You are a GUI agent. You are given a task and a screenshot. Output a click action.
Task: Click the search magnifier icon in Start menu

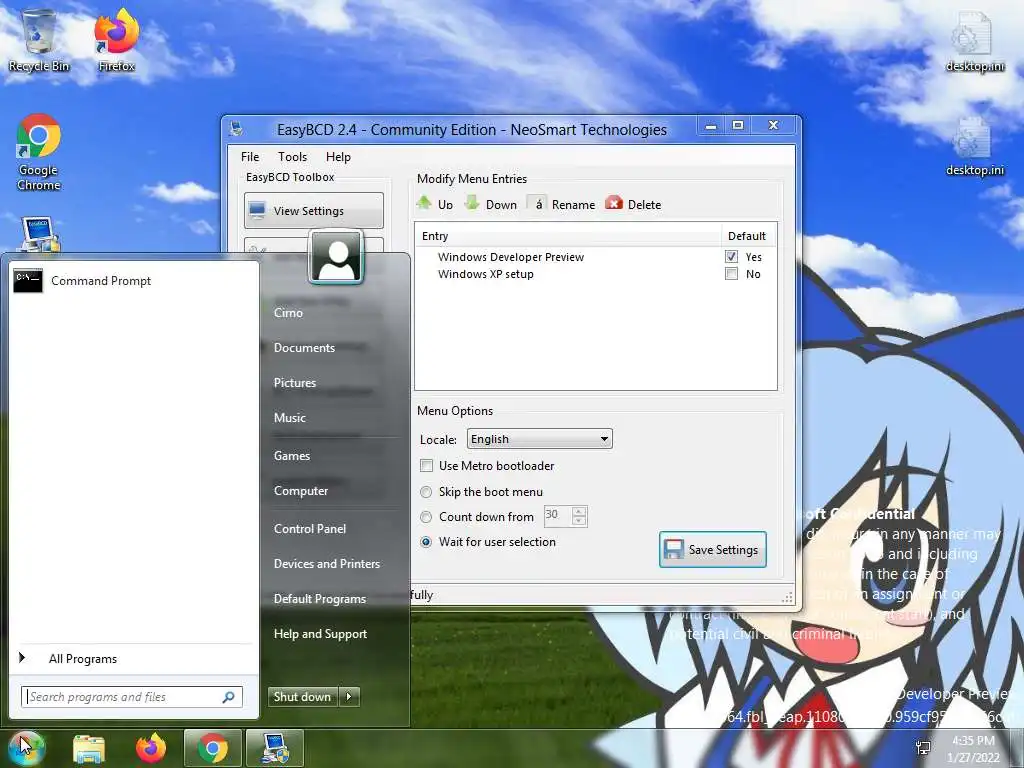(x=229, y=697)
